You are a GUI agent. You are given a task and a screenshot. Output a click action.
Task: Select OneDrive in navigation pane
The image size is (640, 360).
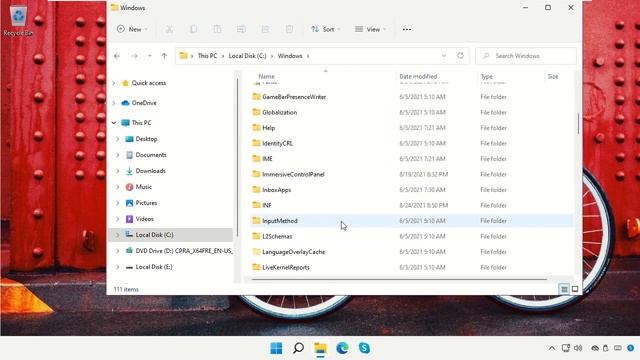(144, 103)
